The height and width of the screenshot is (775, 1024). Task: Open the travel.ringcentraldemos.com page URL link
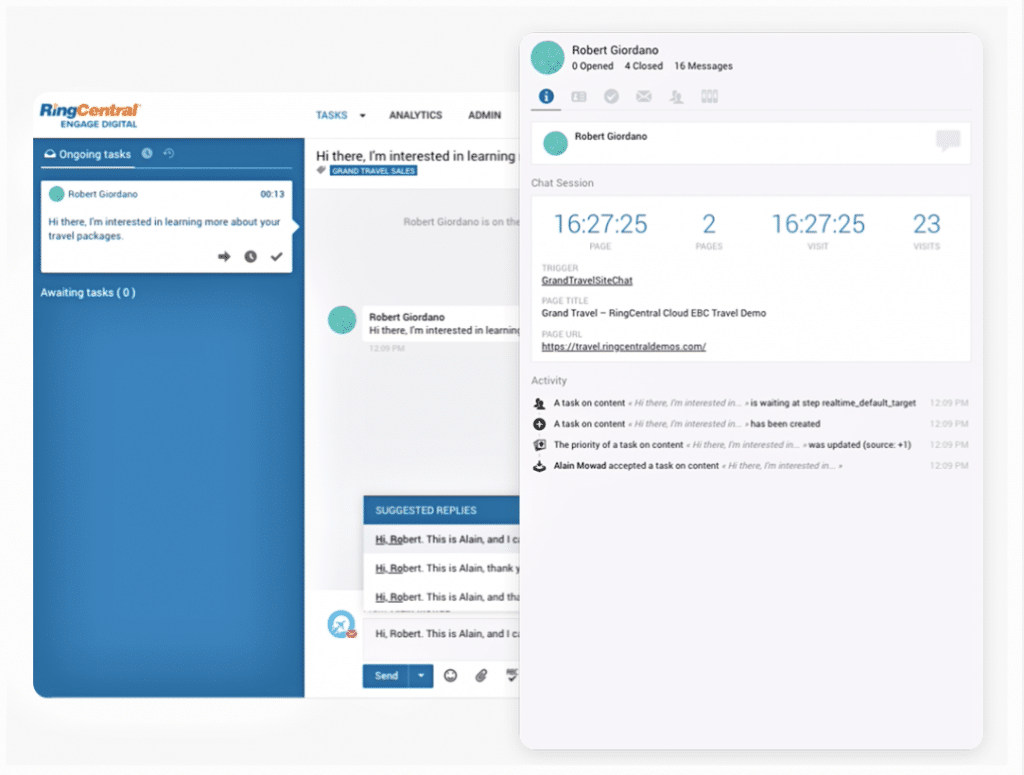click(623, 347)
